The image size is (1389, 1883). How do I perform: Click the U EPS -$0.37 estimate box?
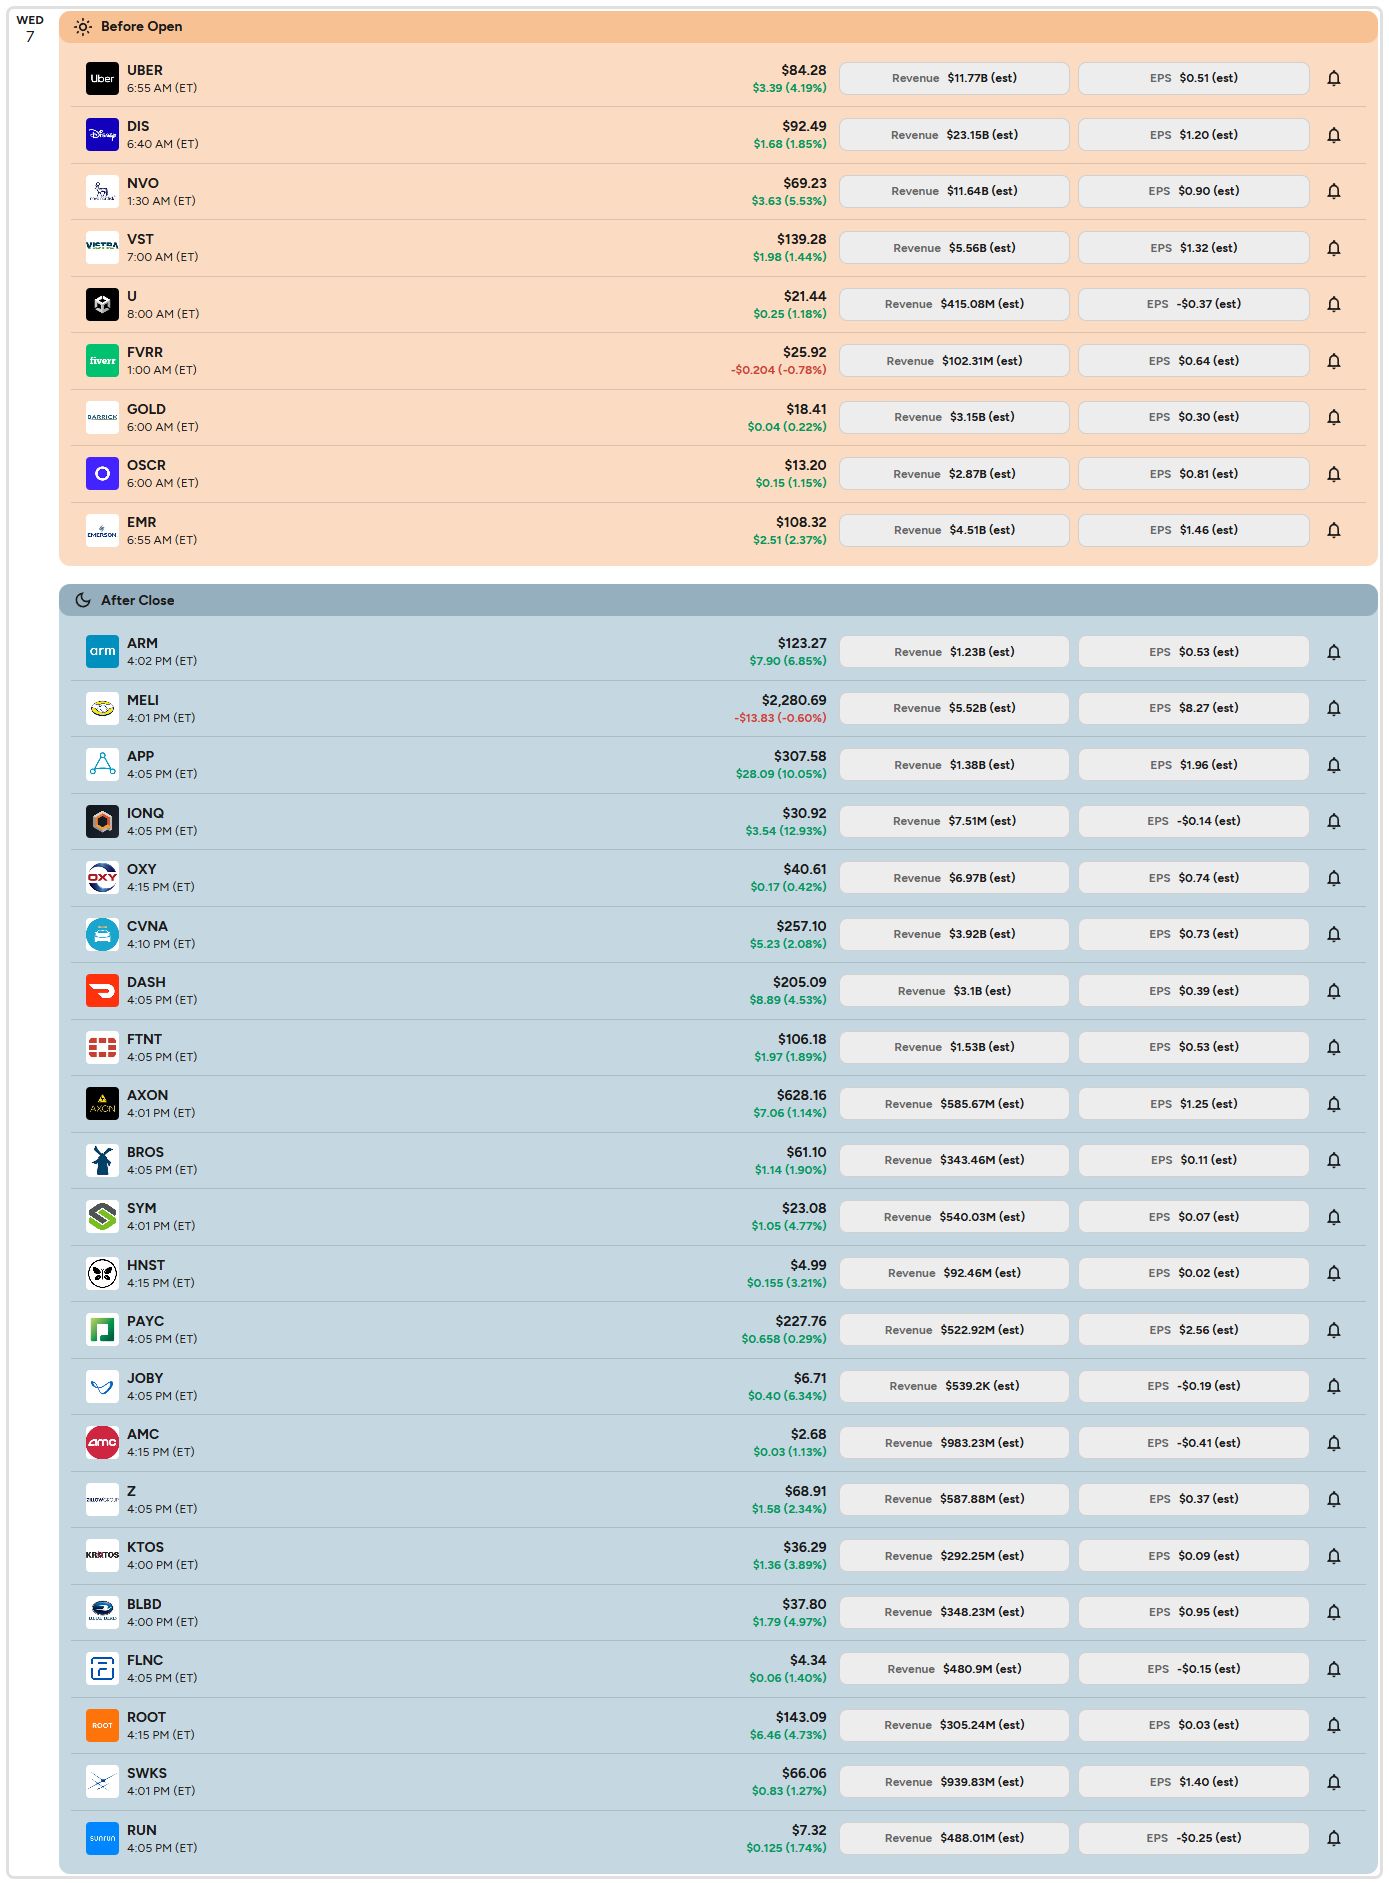click(1194, 304)
